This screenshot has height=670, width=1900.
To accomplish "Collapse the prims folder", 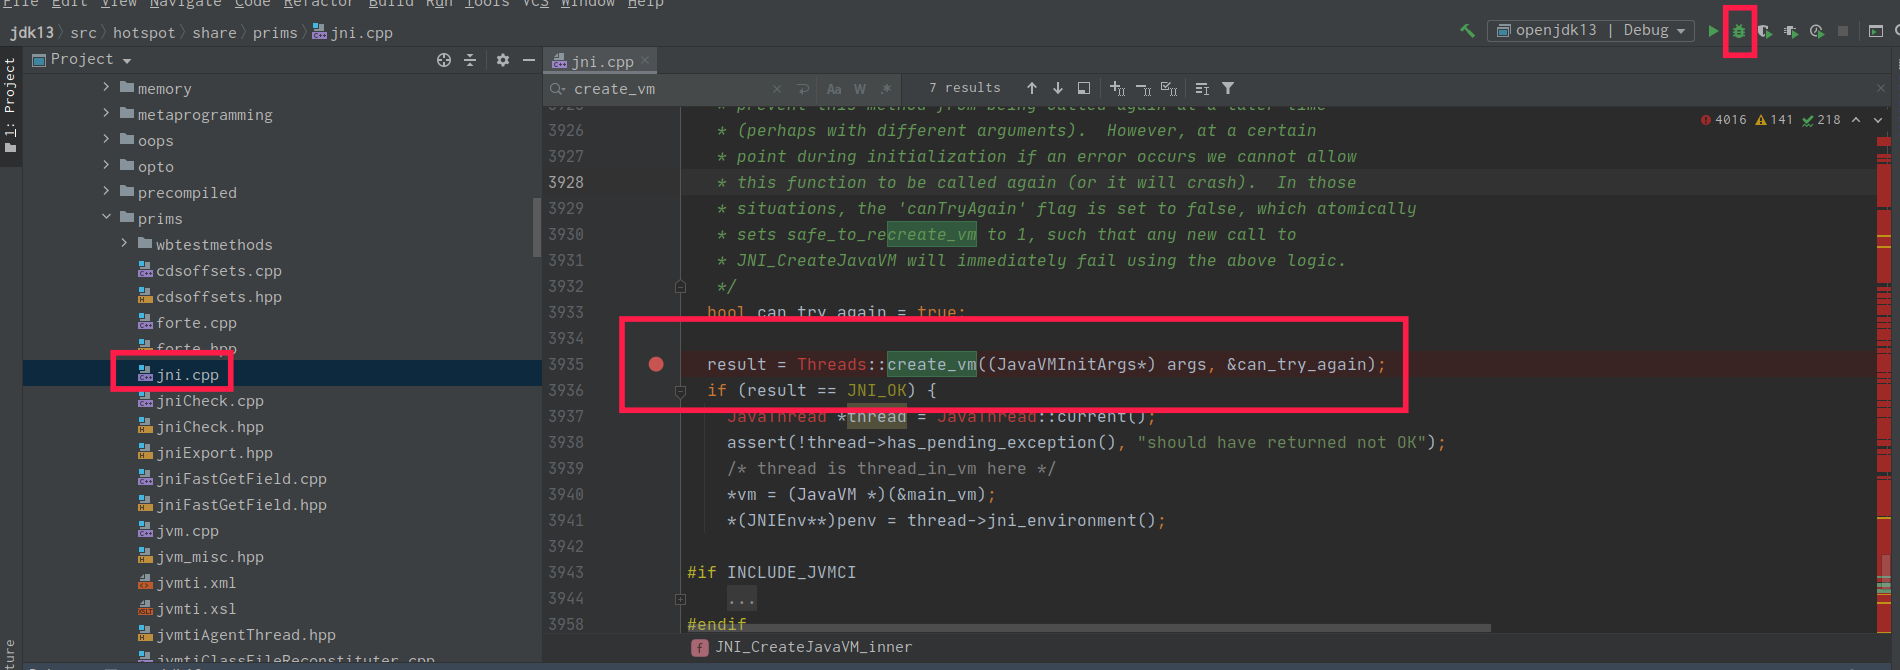I will (x=106, y=218).
